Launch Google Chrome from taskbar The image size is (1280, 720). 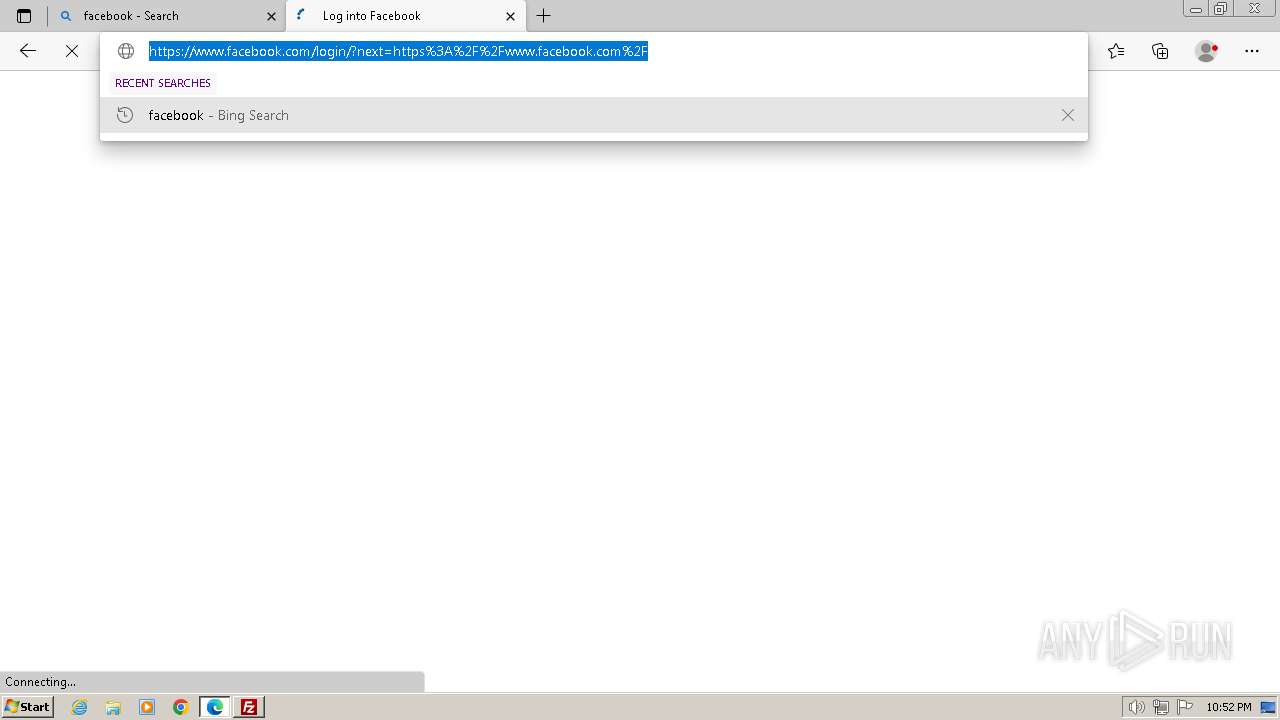(181, 707)
